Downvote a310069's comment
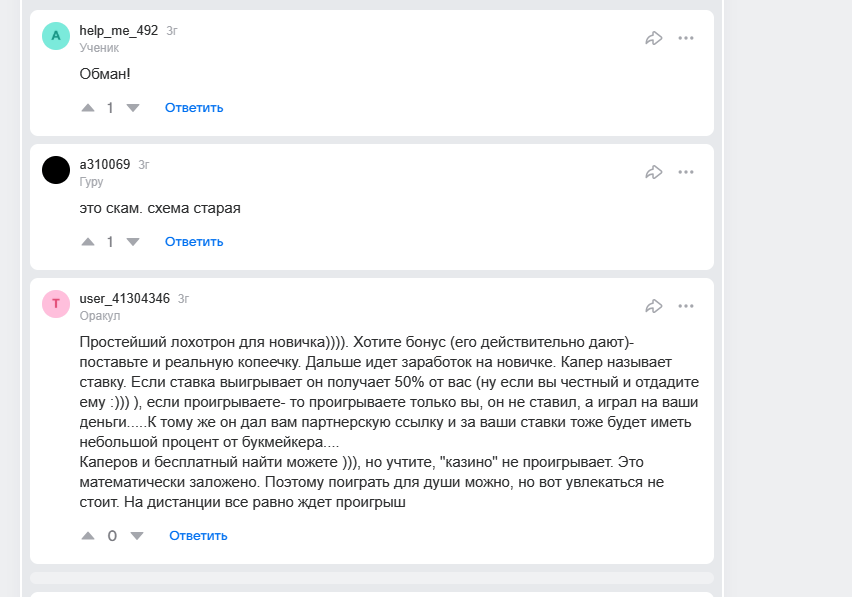The width and height of the screenshot is (852, 597). [133, 241]
